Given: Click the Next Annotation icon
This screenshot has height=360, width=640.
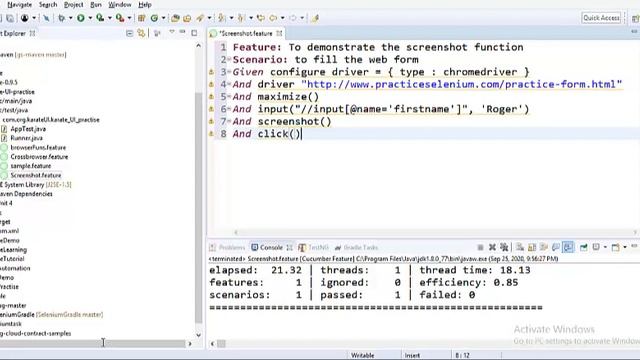Looking at the screenshot, I should pos(222,18).
